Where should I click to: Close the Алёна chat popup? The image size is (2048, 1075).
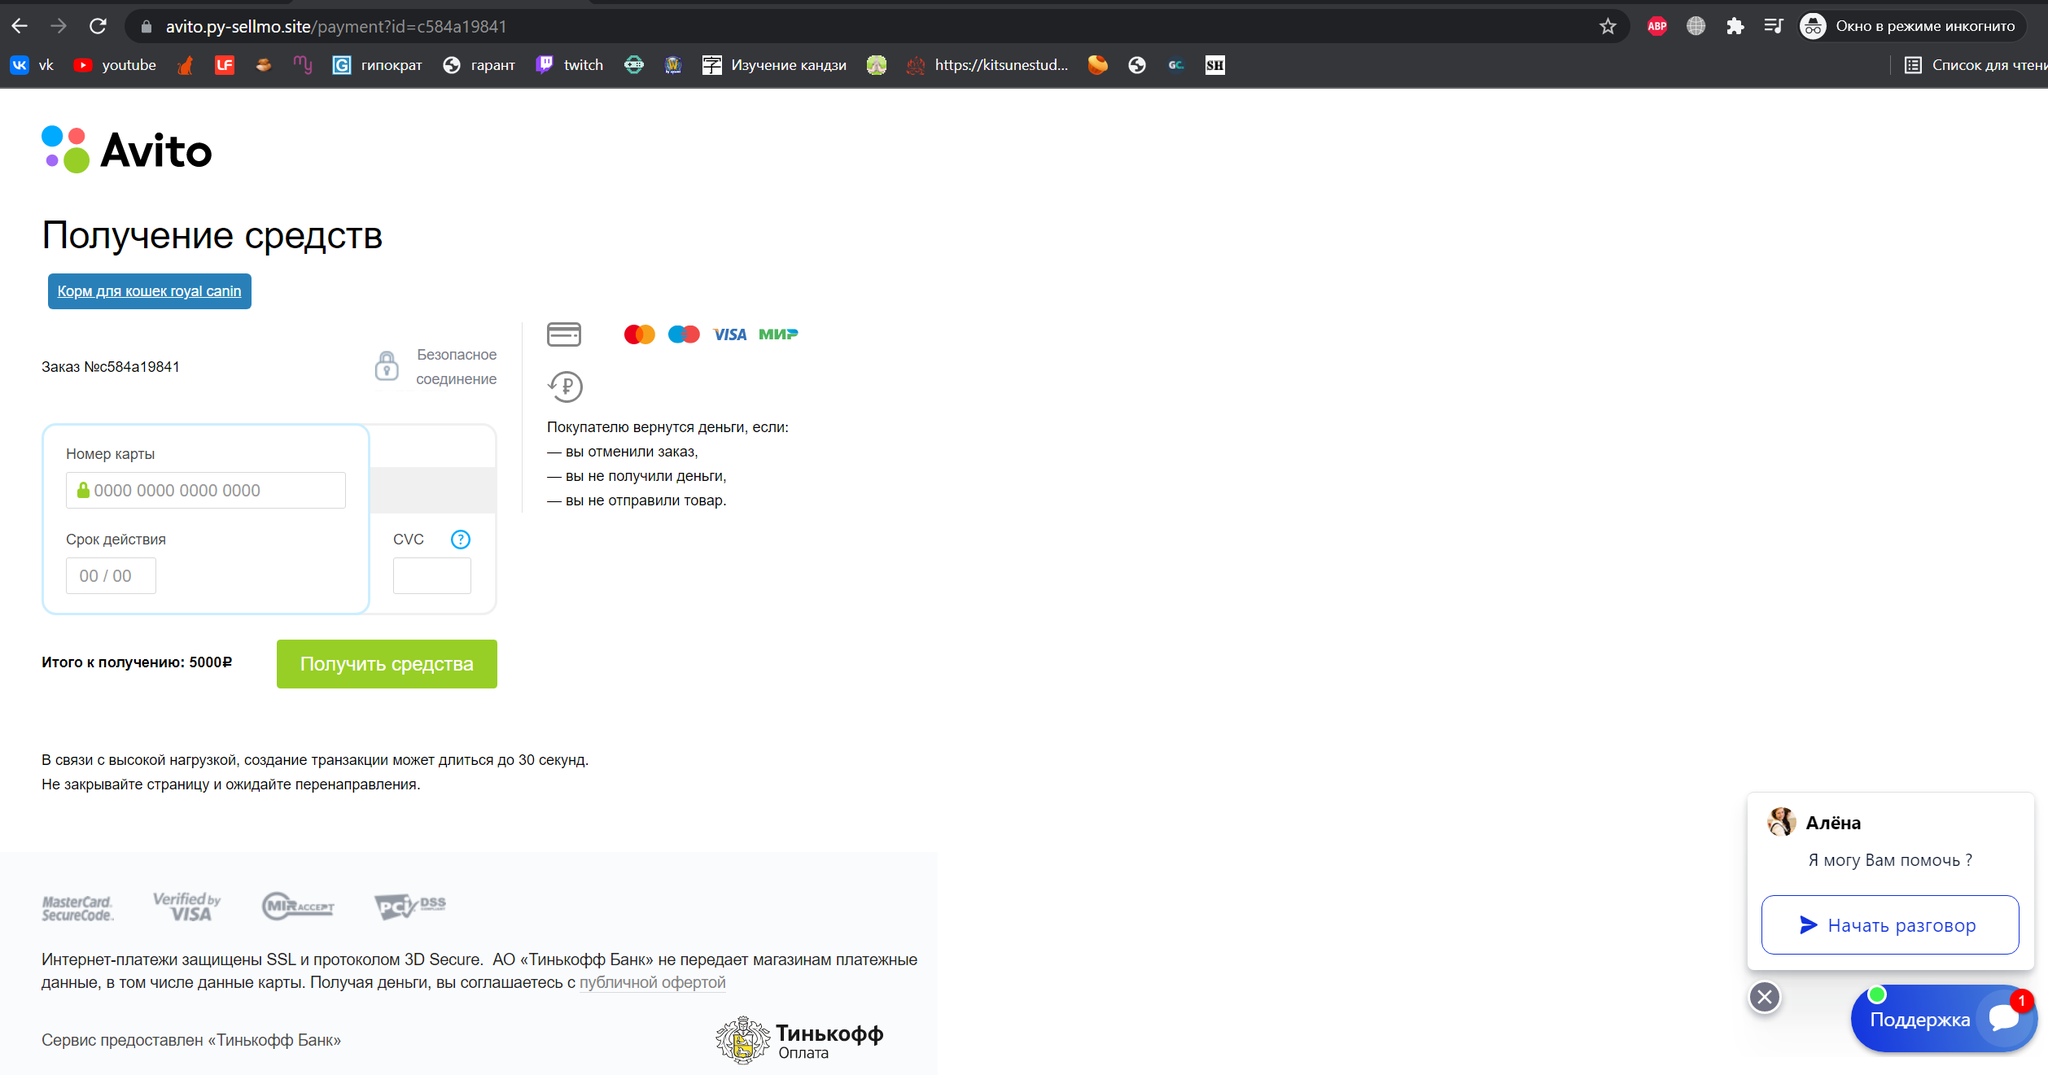click(x=1765, y=997)
